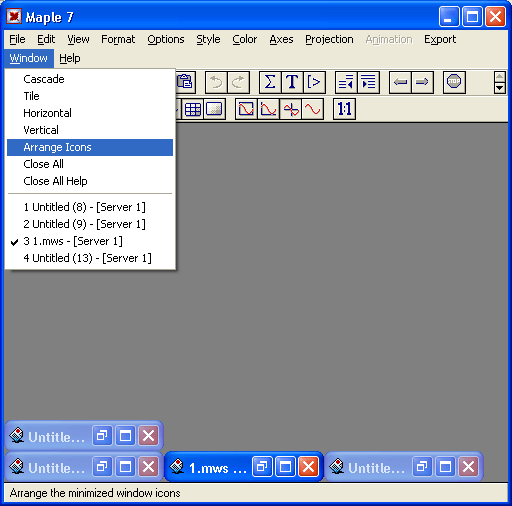
Task: Open the Projection menu
Action: 329,39
